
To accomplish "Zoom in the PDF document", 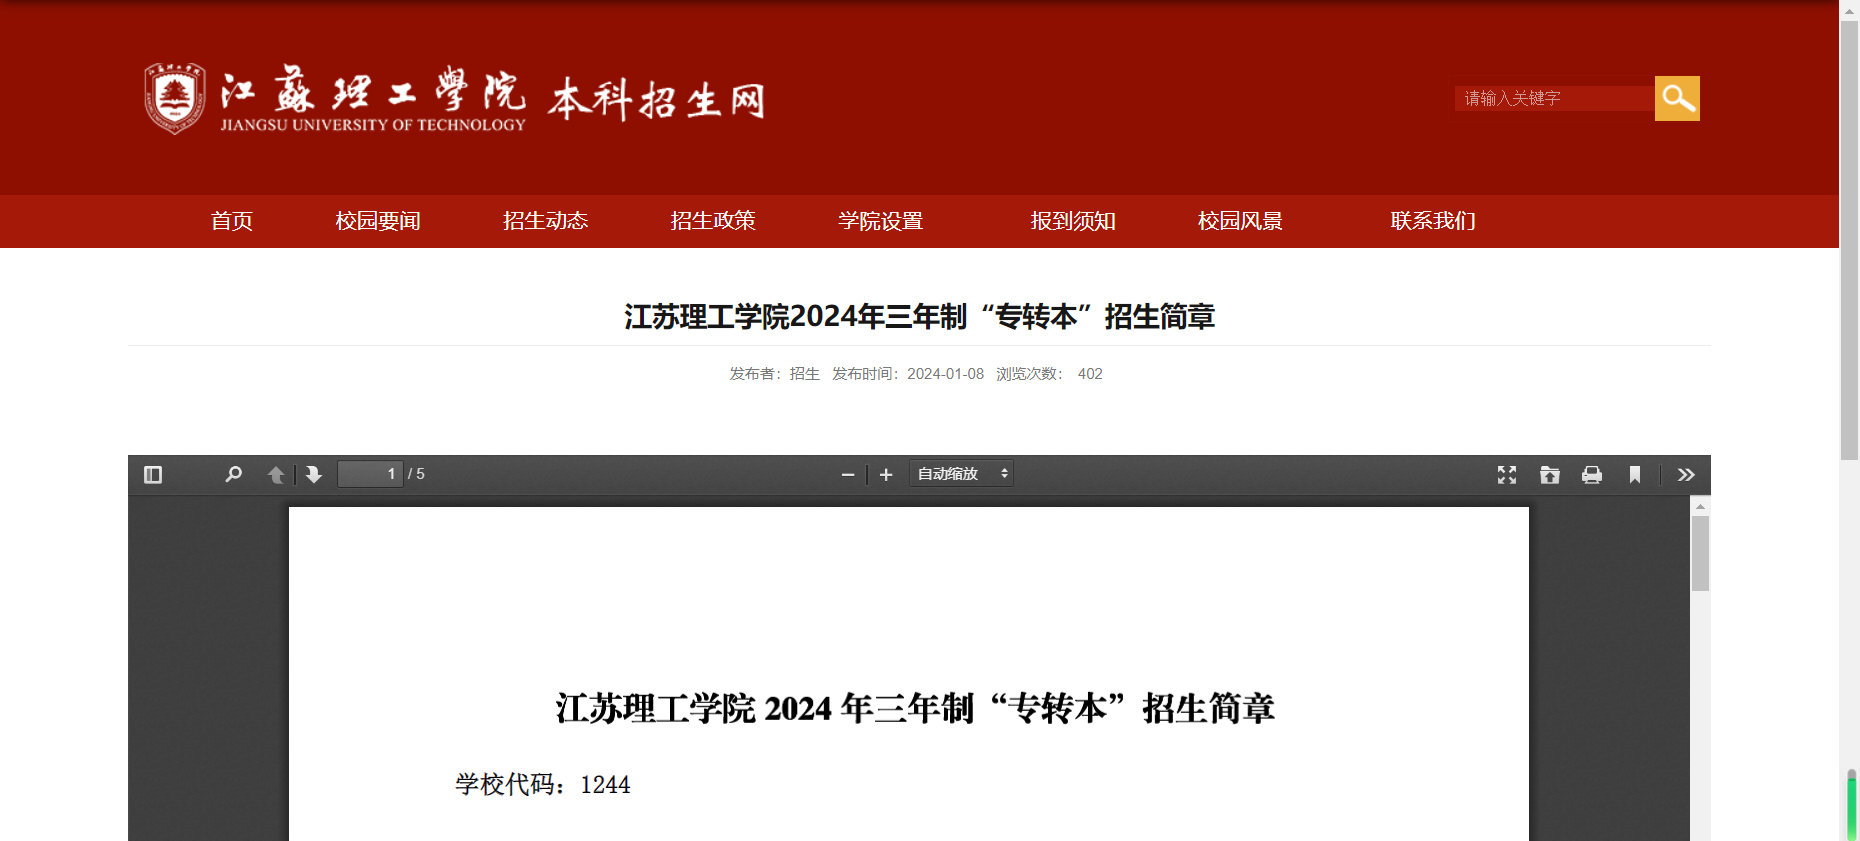I will tap(886, 474).
